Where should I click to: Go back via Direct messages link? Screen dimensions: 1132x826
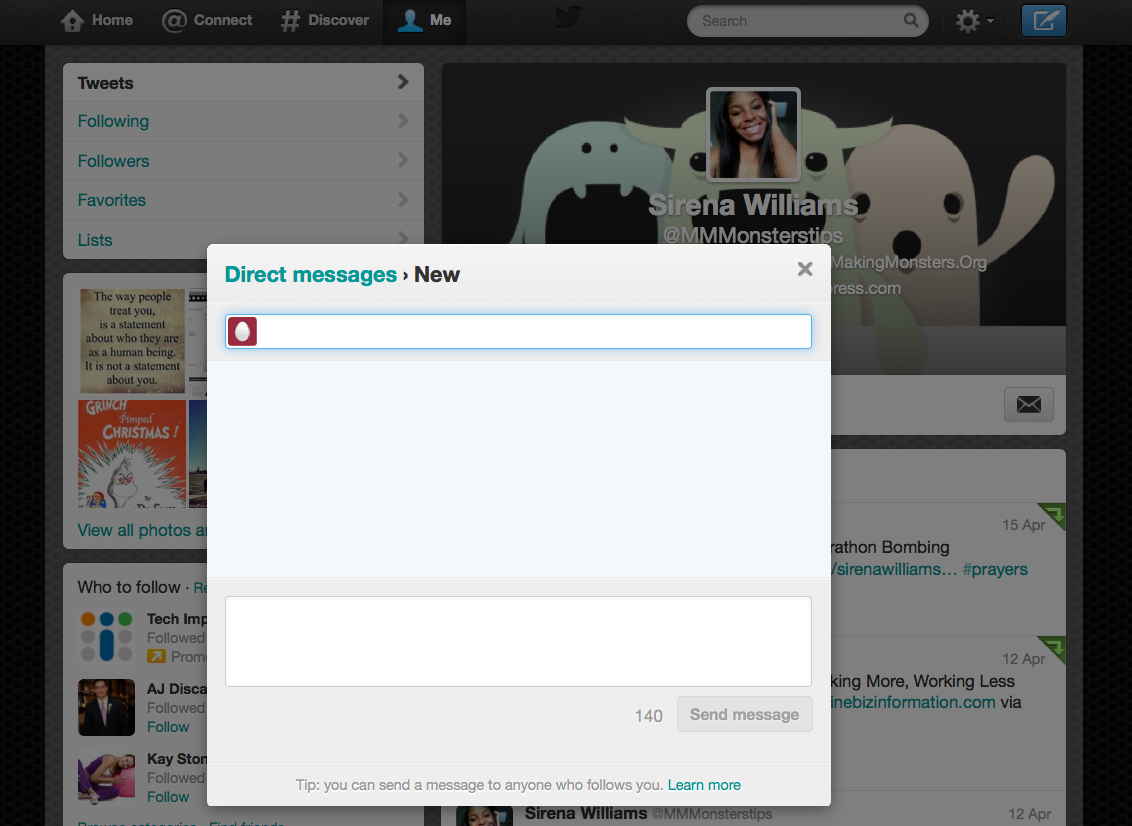point(310,274)
